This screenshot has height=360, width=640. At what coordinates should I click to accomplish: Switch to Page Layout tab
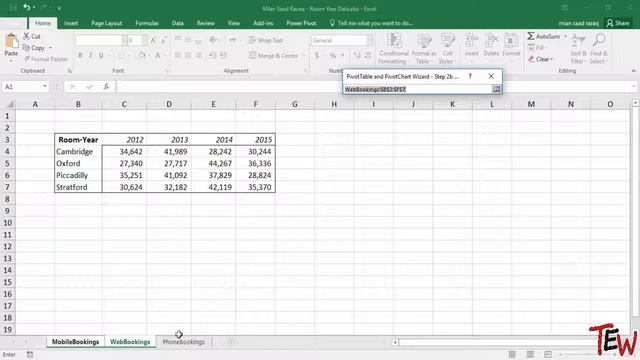click(x=107, y=23)
